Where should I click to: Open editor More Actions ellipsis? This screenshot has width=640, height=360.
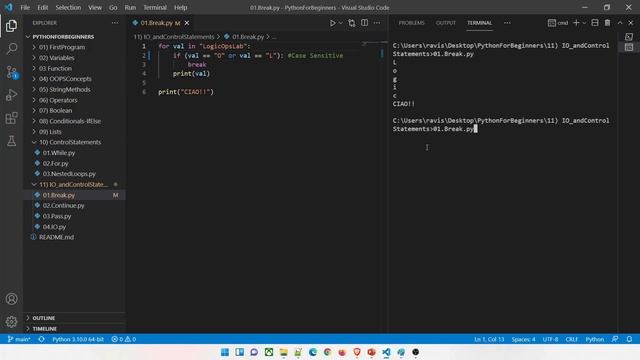tap(377, 23)
